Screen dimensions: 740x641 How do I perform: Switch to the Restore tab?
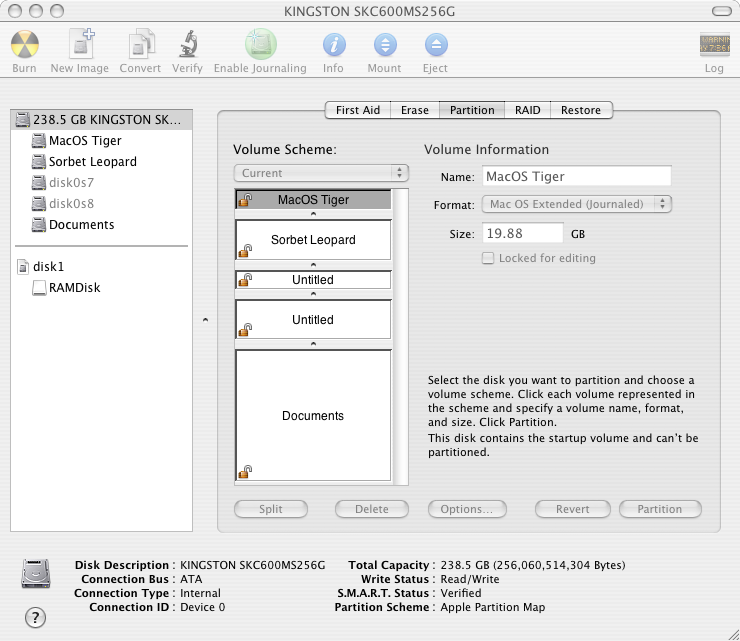pyautogui.click(x=581, y=110)
